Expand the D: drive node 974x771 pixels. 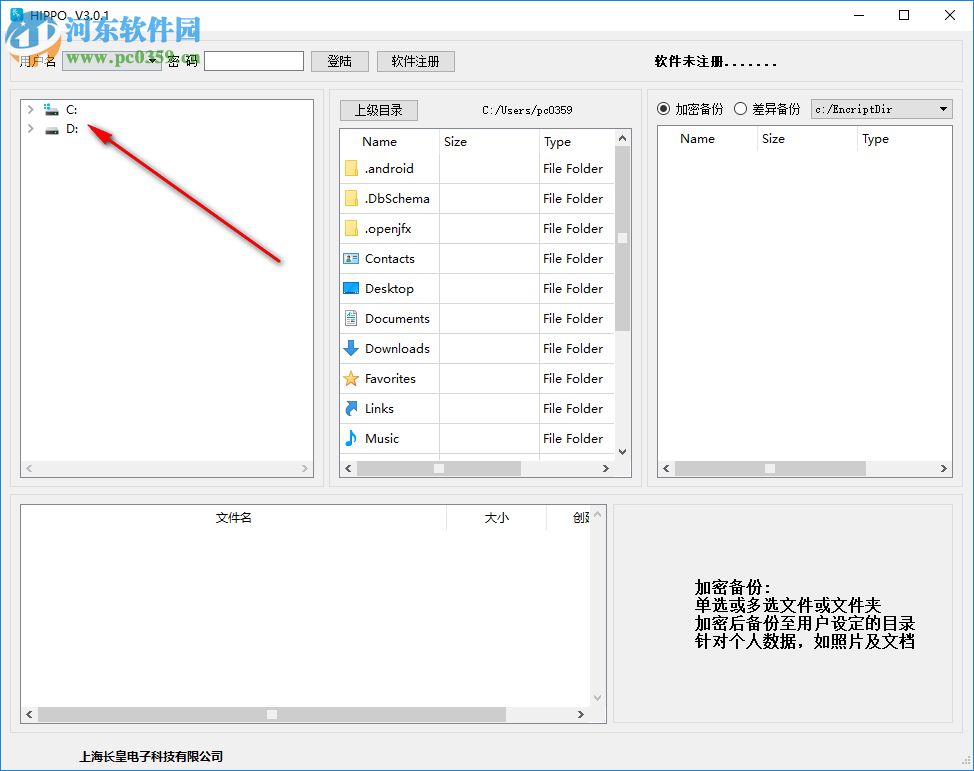(x=30, y=130)
